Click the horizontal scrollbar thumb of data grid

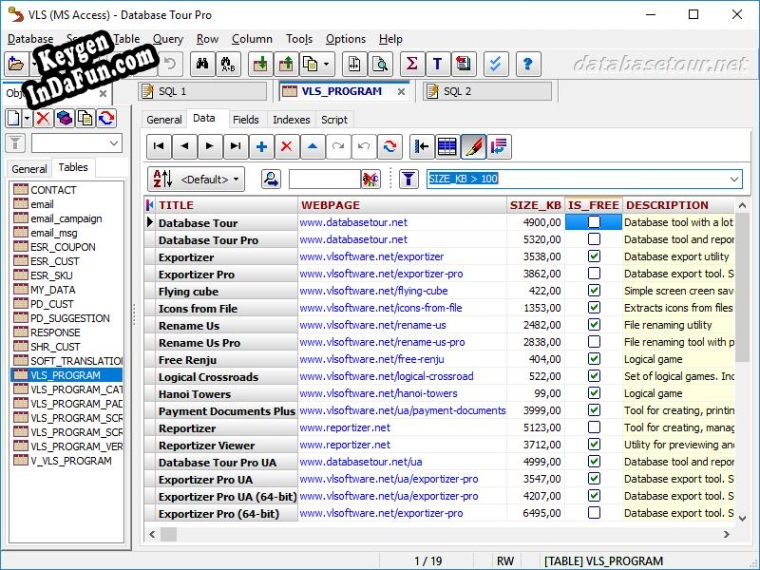169,534
